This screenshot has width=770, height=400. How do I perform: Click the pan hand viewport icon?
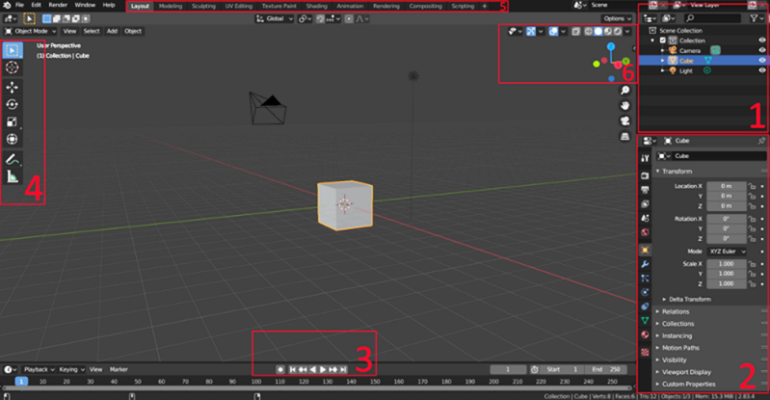625,105
